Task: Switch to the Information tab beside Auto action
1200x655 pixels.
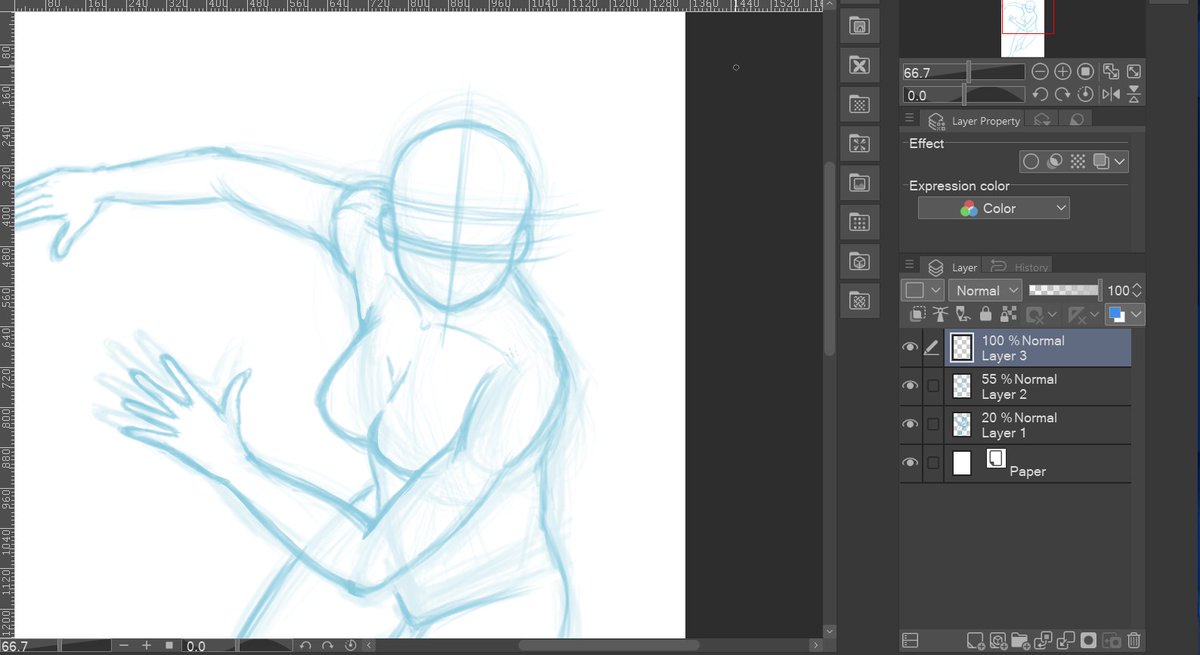Action: 1076,120
